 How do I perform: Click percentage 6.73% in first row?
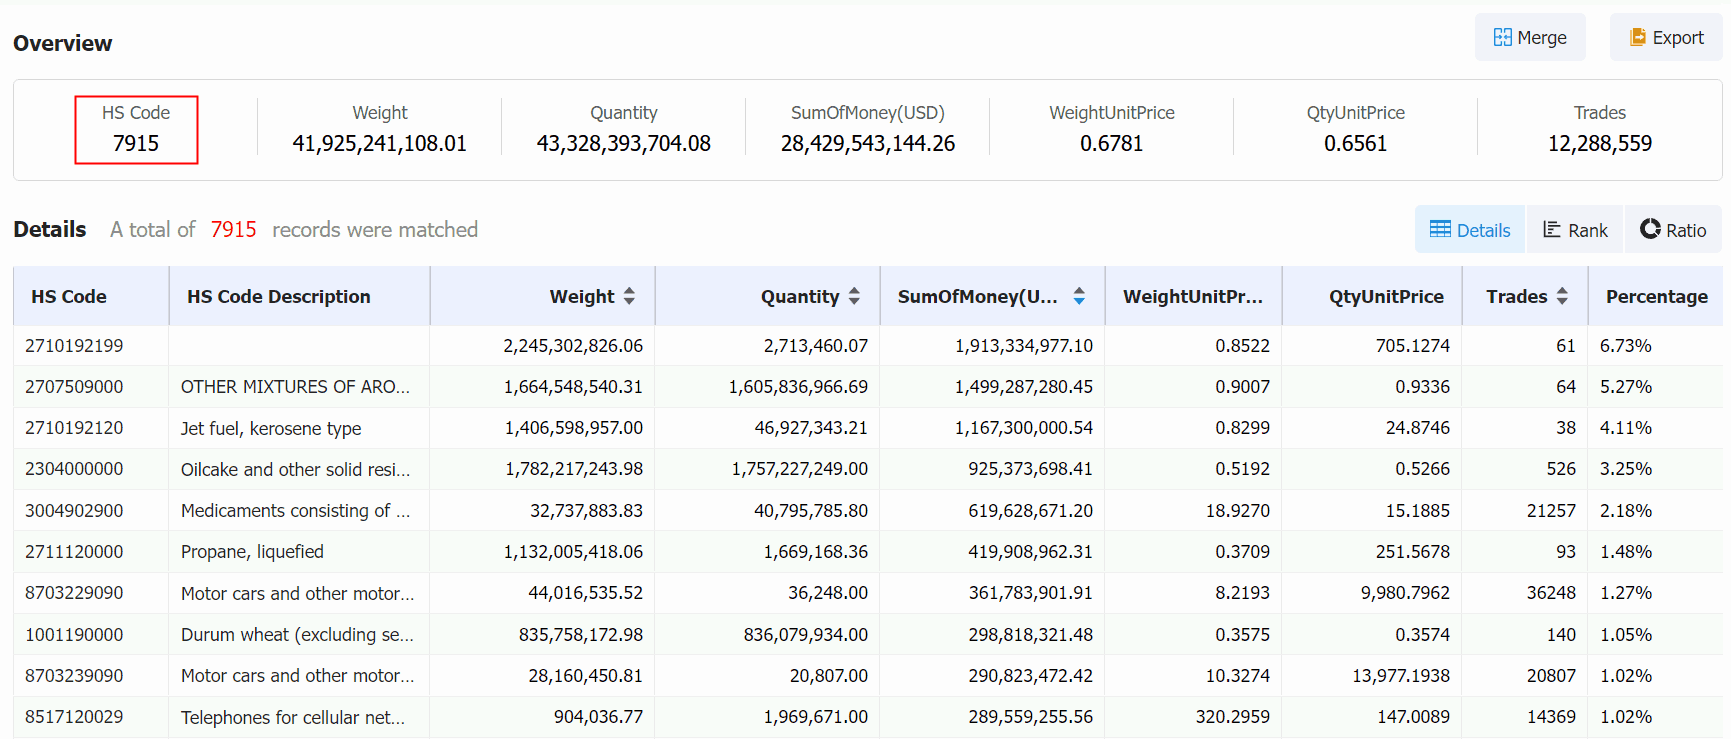point(1626,346)
